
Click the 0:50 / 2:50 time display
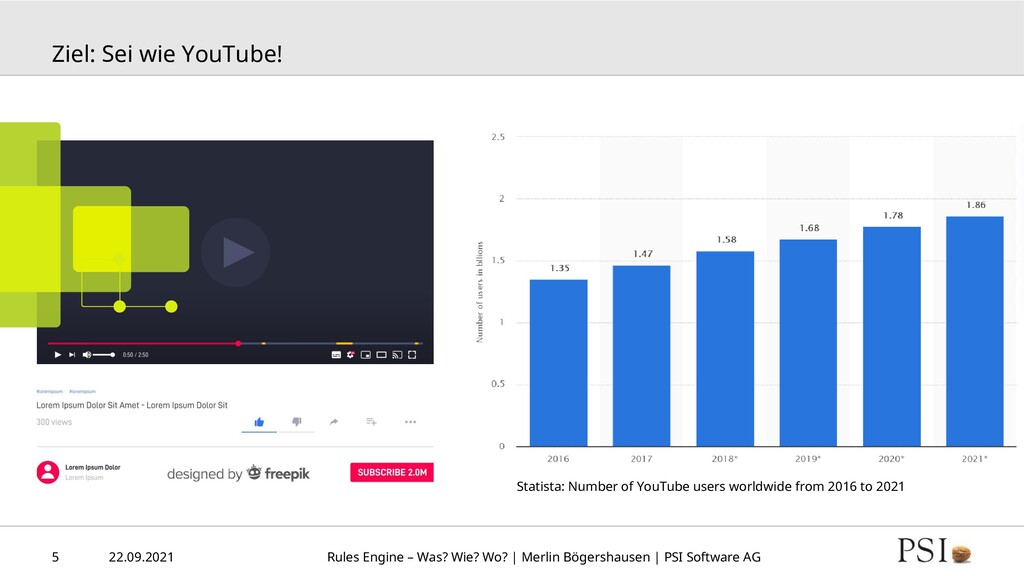point(136,355)
